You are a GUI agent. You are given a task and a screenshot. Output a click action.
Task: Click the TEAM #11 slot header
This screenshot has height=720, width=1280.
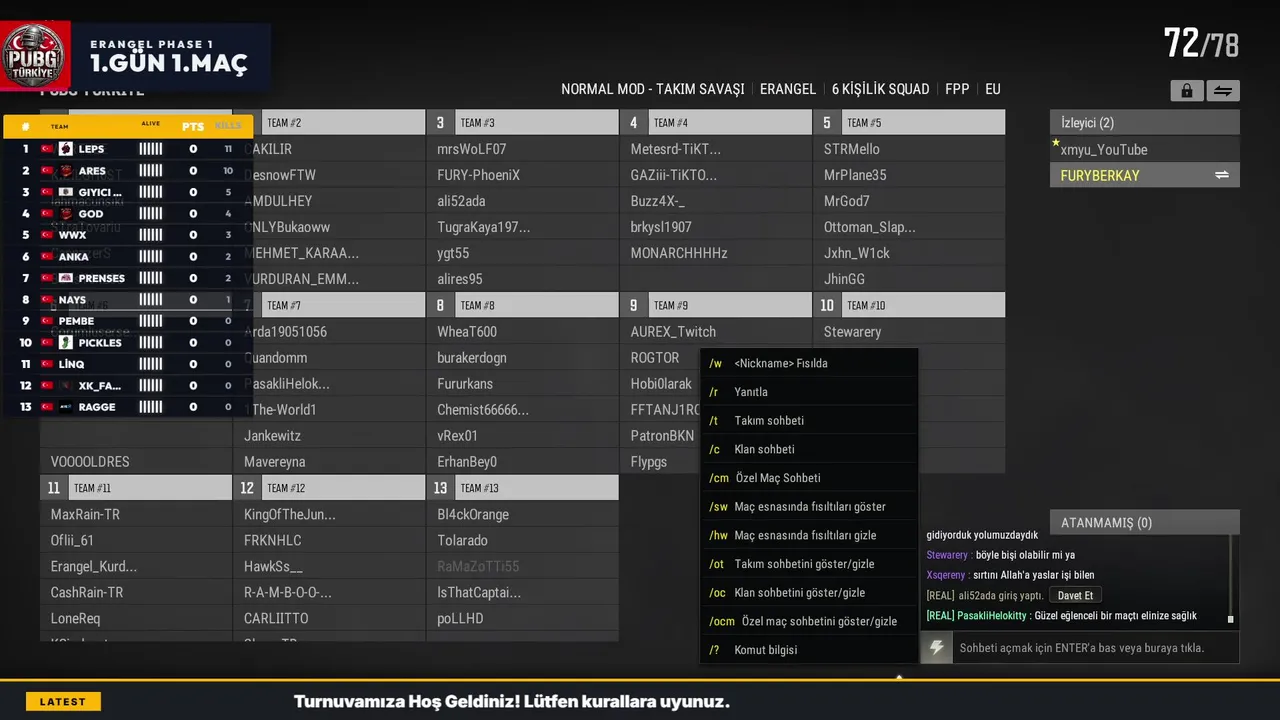[x=136, y=488]
